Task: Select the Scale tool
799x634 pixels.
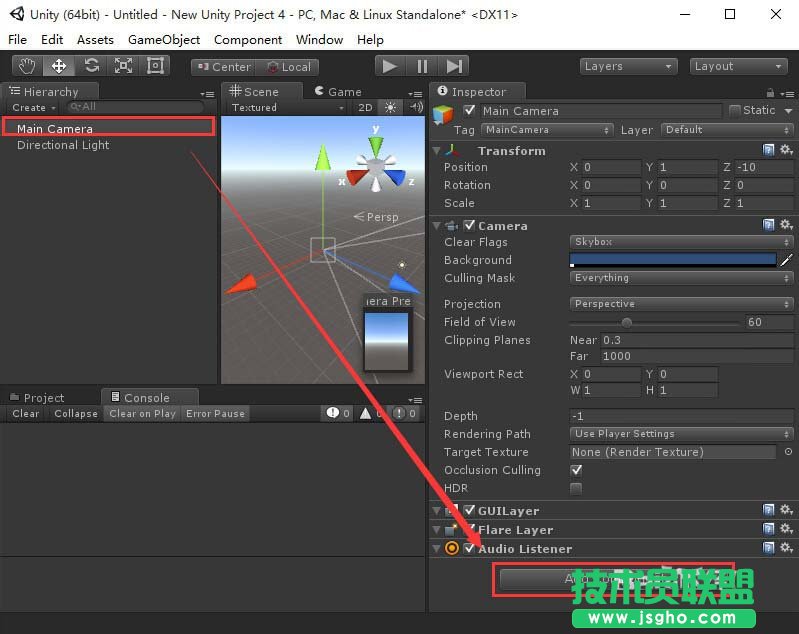Action: click(x=123, y=66)
